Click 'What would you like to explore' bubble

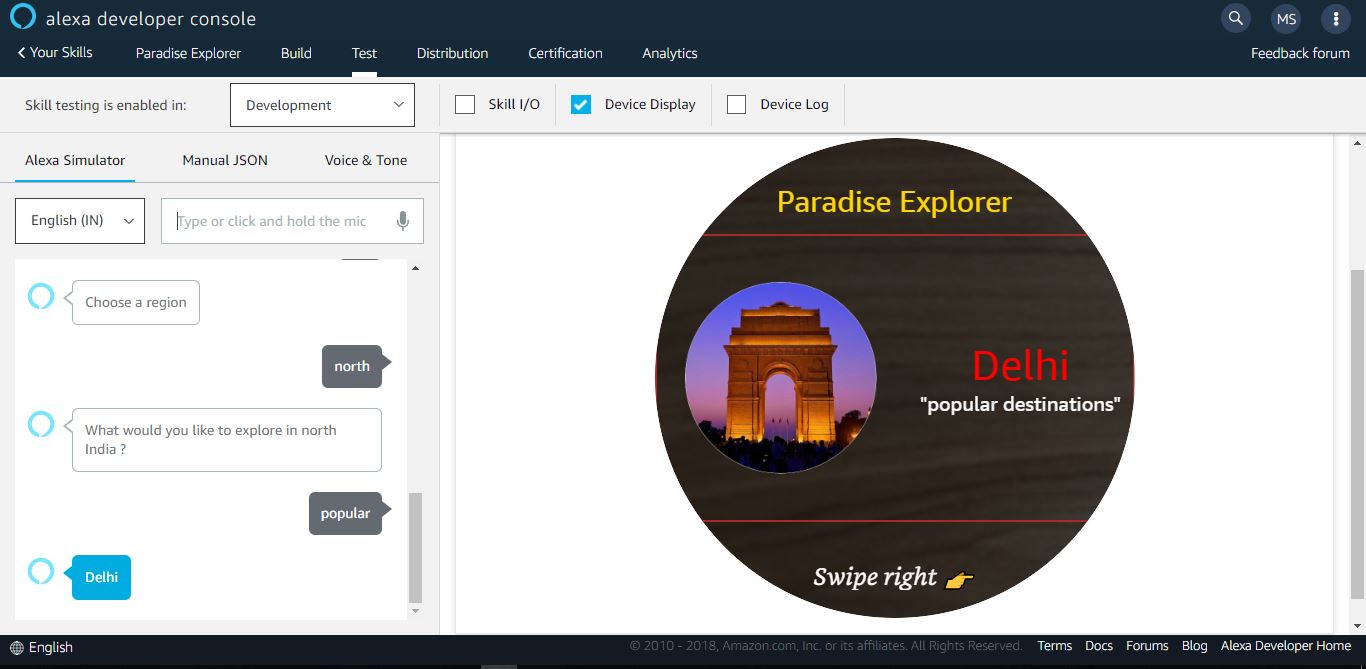pos(227,440)
